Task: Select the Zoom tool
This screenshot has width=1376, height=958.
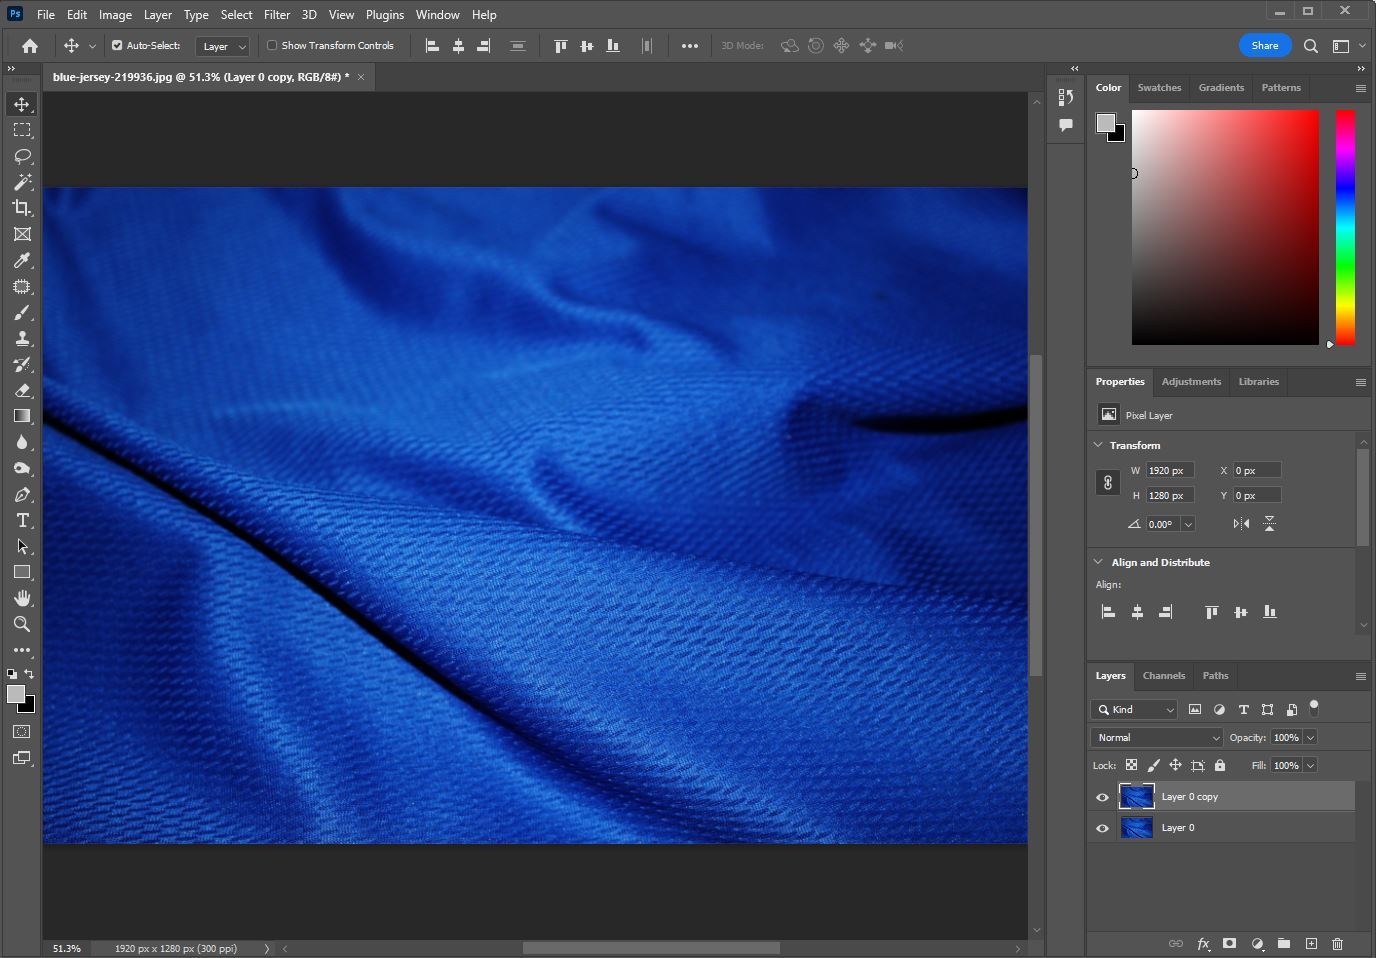Action: [22, 624]
